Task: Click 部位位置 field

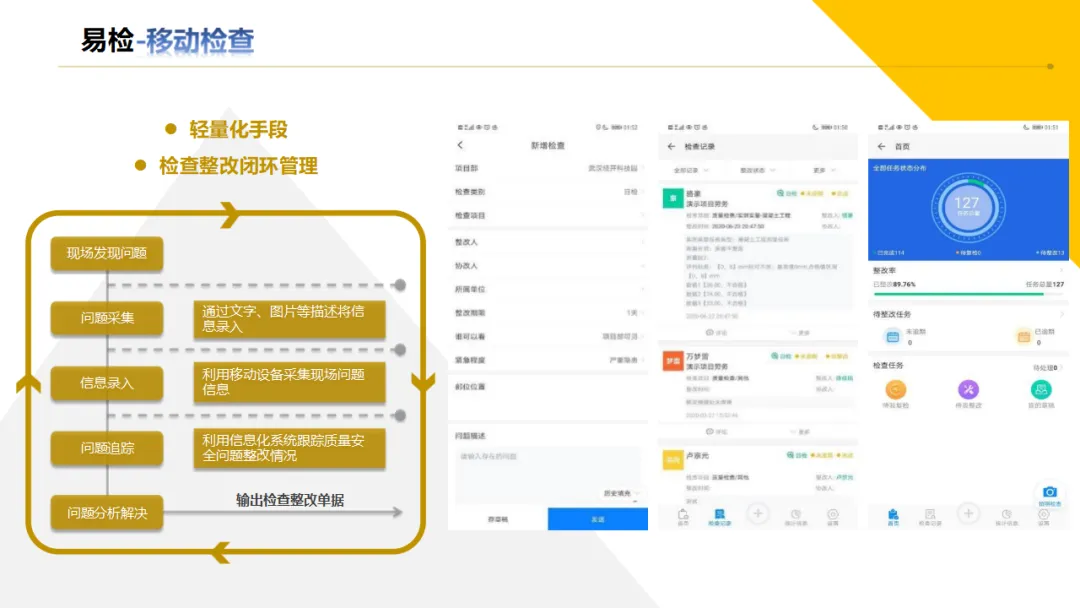Action: click(x=548, y=398)
